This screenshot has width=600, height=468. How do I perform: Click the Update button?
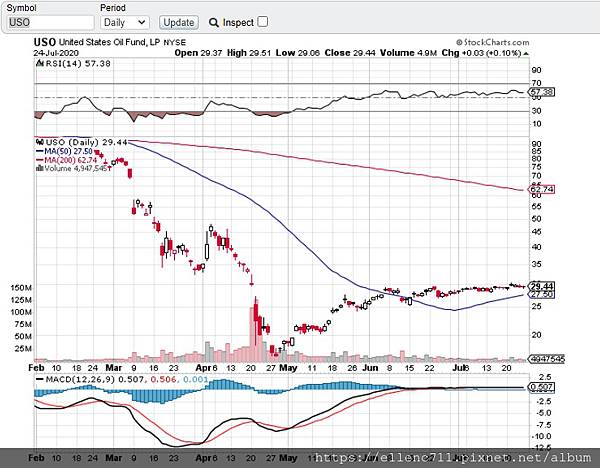(179, 22)
